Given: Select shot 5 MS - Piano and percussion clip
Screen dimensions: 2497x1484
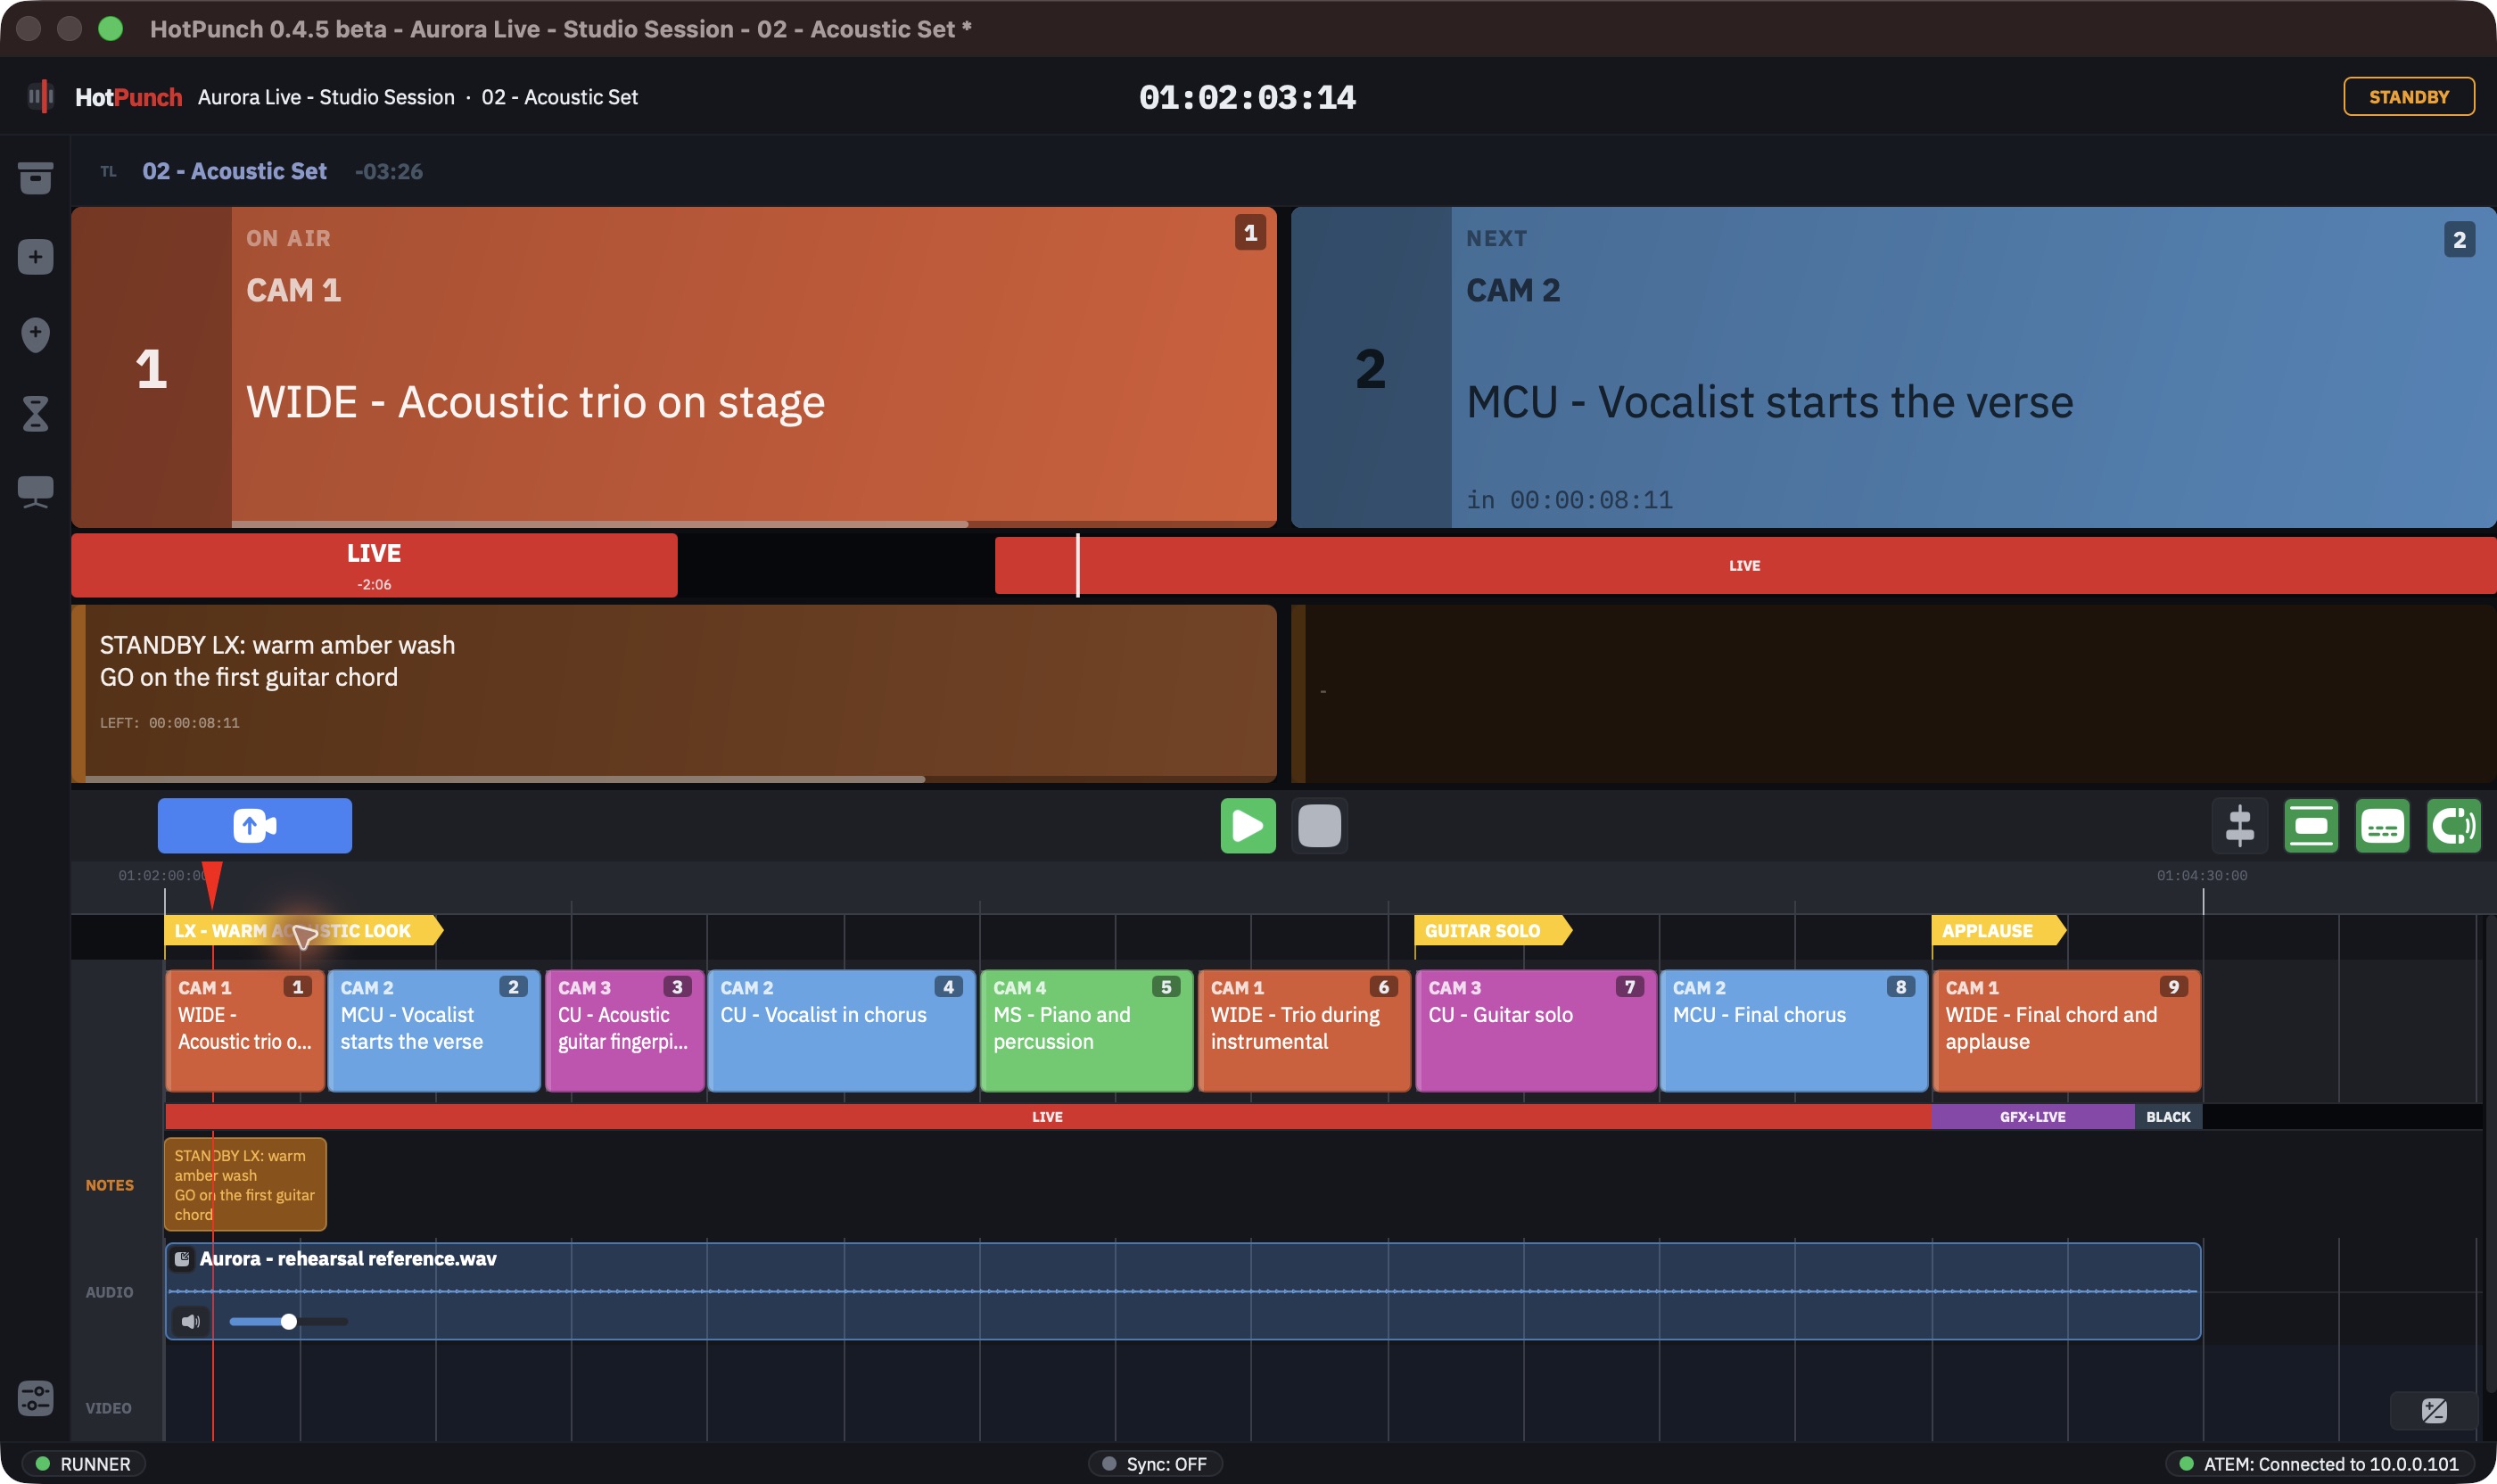Looking at the screenshot, I should [x=1087, y=1031].
